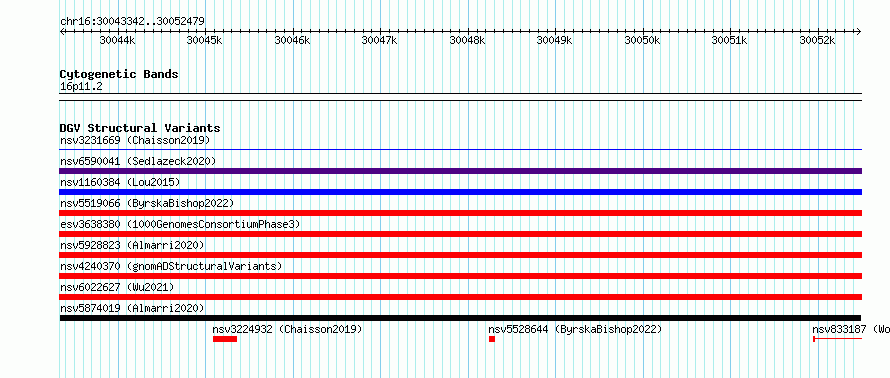Screen dimensions: 890x378
Task: Click the 30048k ruler tick label
Action: [x=468, y=40]
